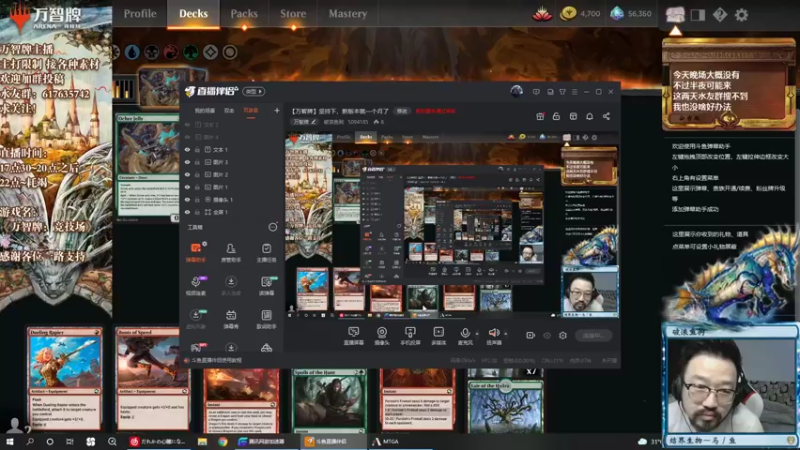Filter decks by green mana symbol
Image resolution: width=800 pixels, height=450 pixels.
[191, 52]
